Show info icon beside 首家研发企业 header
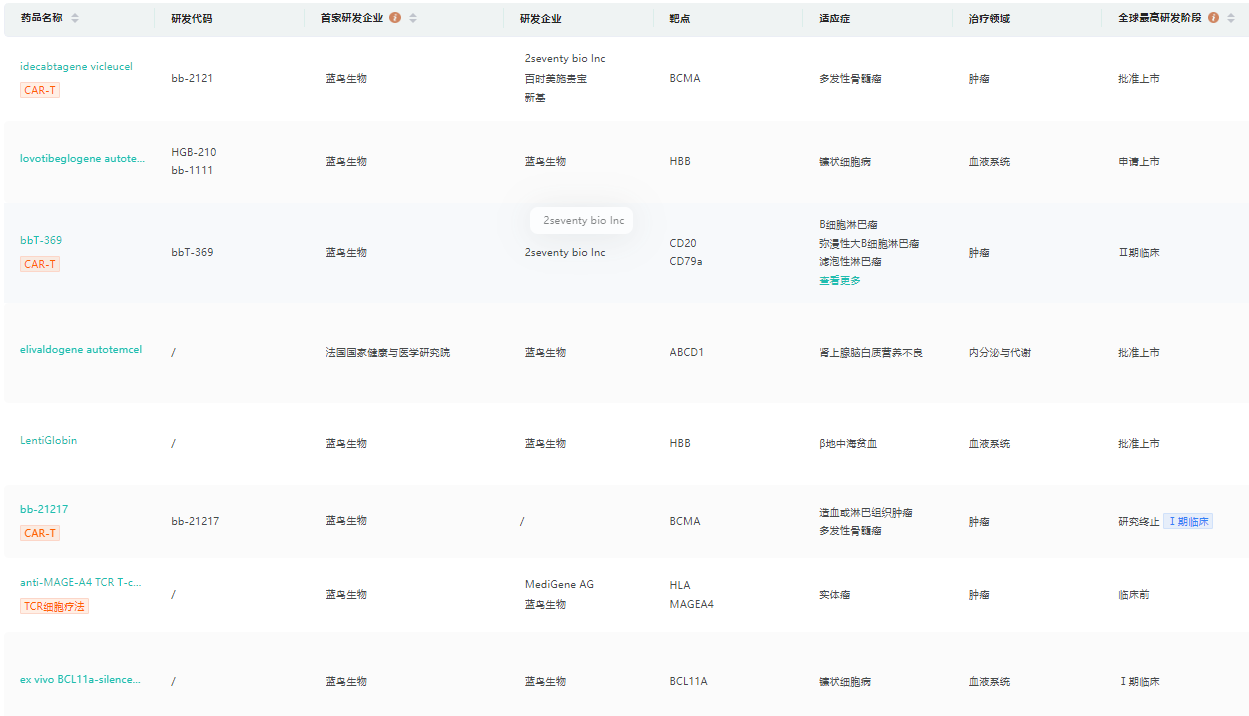Image resolution: width=1249 pixels, height=716 pixels. pyautogui.click(x=395, y=18)
